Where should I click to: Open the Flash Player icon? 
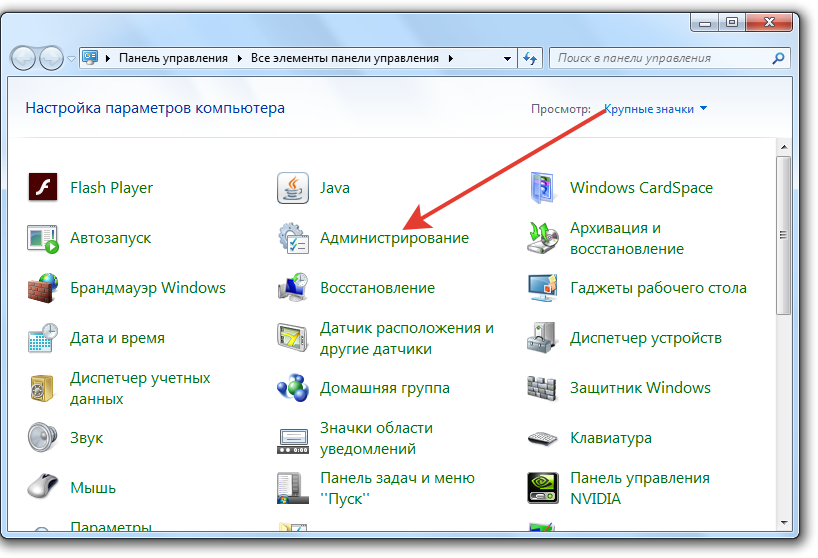[x=43, y=187]
